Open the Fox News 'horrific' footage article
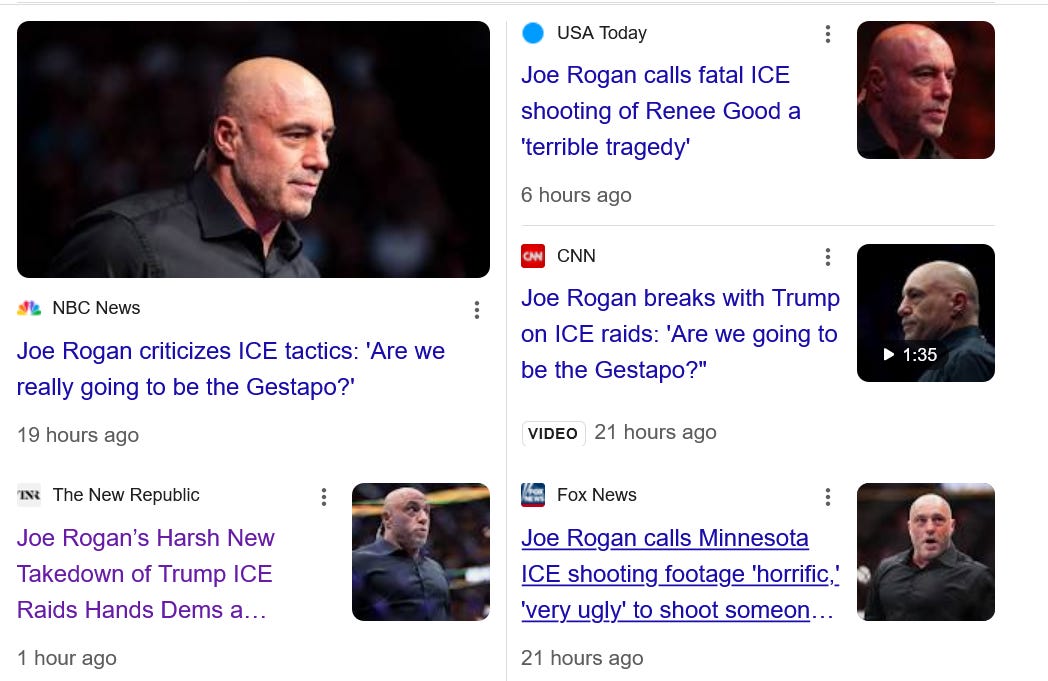Image resolution: width=1048 pixels, height=681 pixels. click(680, 574)
